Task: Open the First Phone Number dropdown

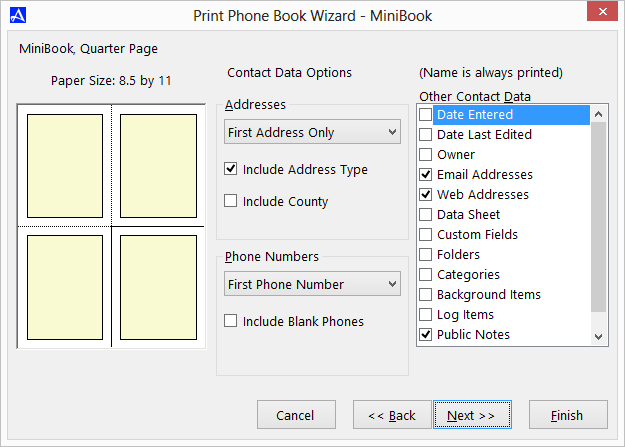Action: point(312,284)
